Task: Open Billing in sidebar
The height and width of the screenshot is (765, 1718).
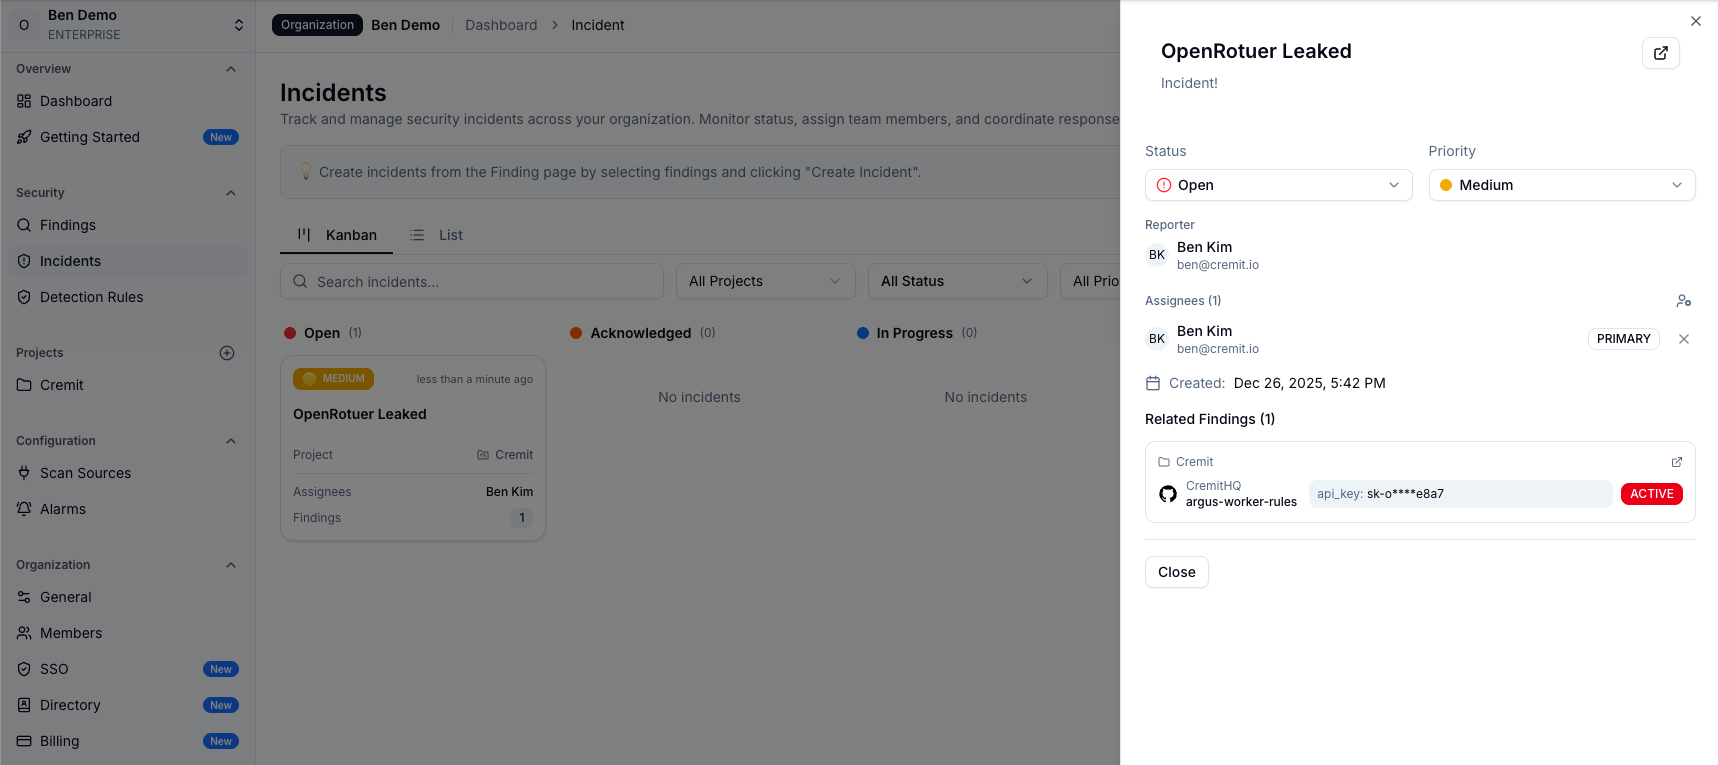Action: [127, 741]
